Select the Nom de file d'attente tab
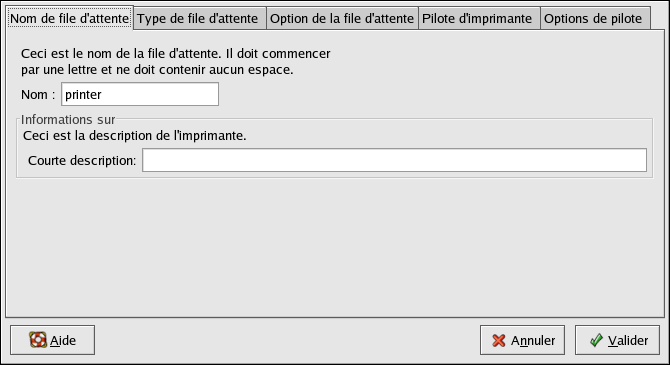Screen dimensions: 670x365 click(70, 18)
